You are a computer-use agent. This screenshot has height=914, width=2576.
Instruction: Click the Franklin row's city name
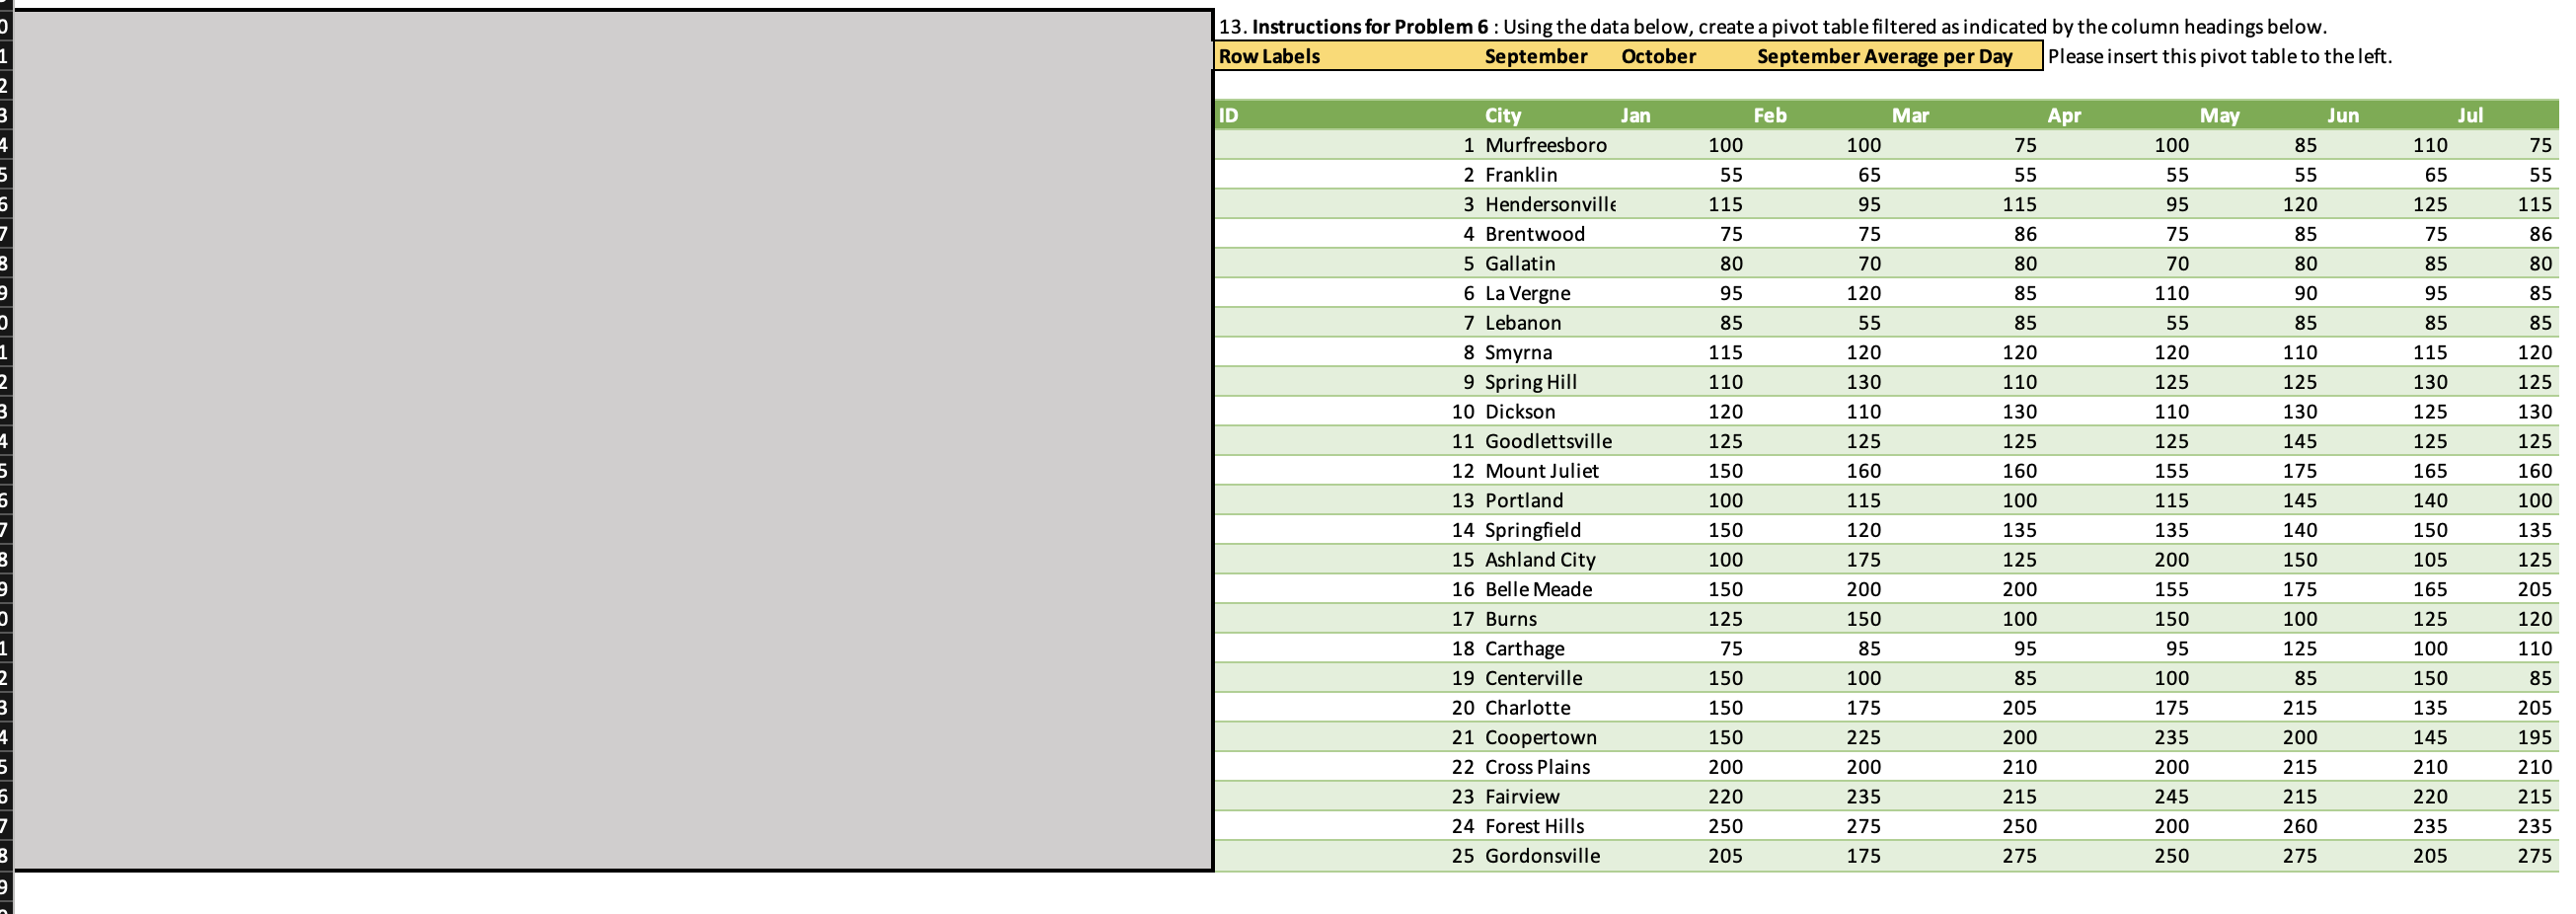pyautogui.click(x=1522, y=175)
